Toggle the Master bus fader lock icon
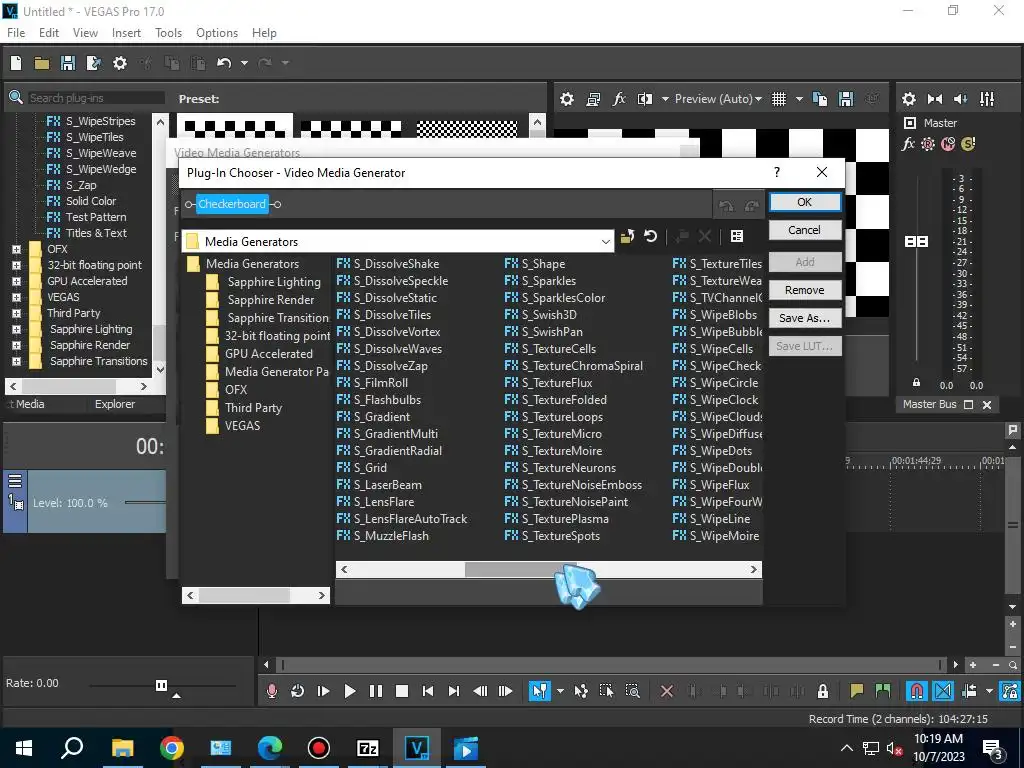The image size is (1024, 768). (x=916, y=383)
